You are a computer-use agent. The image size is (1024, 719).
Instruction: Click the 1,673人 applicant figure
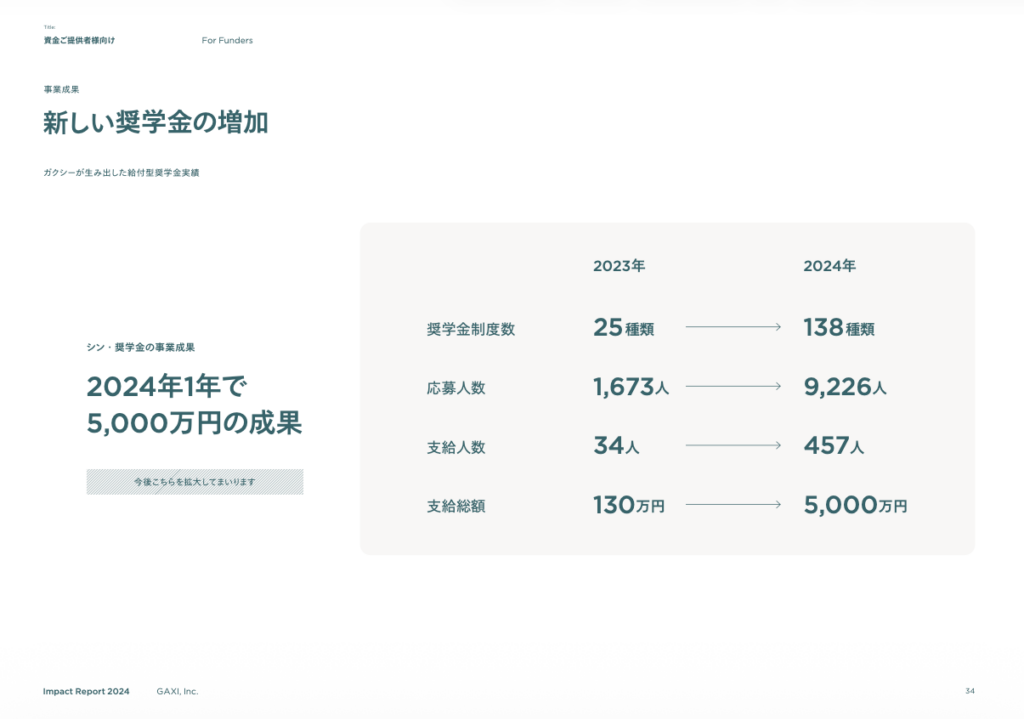point(630,387)
